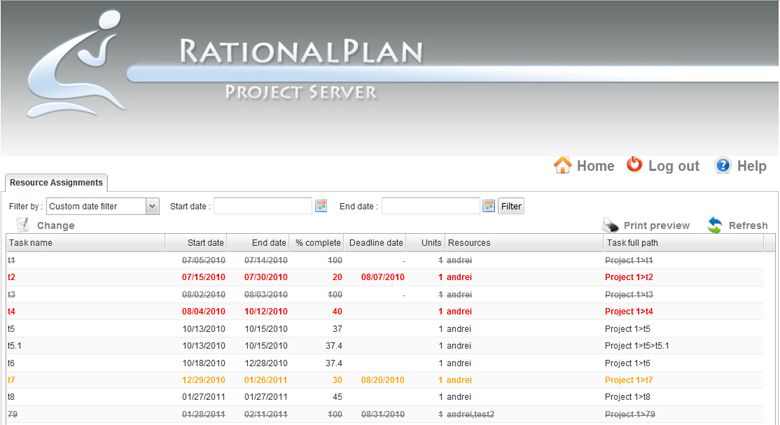This screenshot has height=425, width=780.
Task: Click the Log out power icon
Action: [634, 165]
